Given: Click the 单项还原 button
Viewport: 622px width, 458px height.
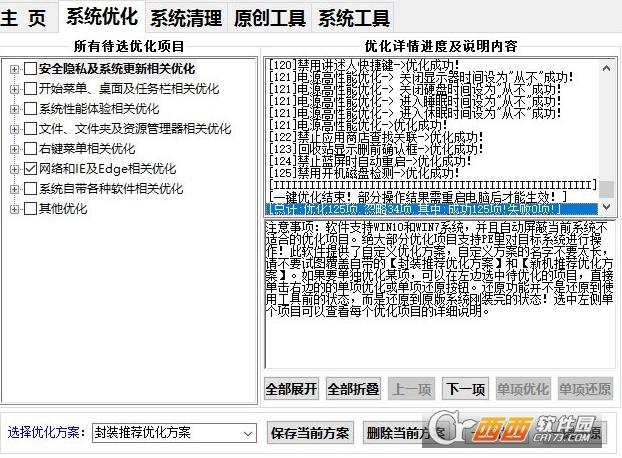Looking at the screenshot, I should [x=585, y=389].
